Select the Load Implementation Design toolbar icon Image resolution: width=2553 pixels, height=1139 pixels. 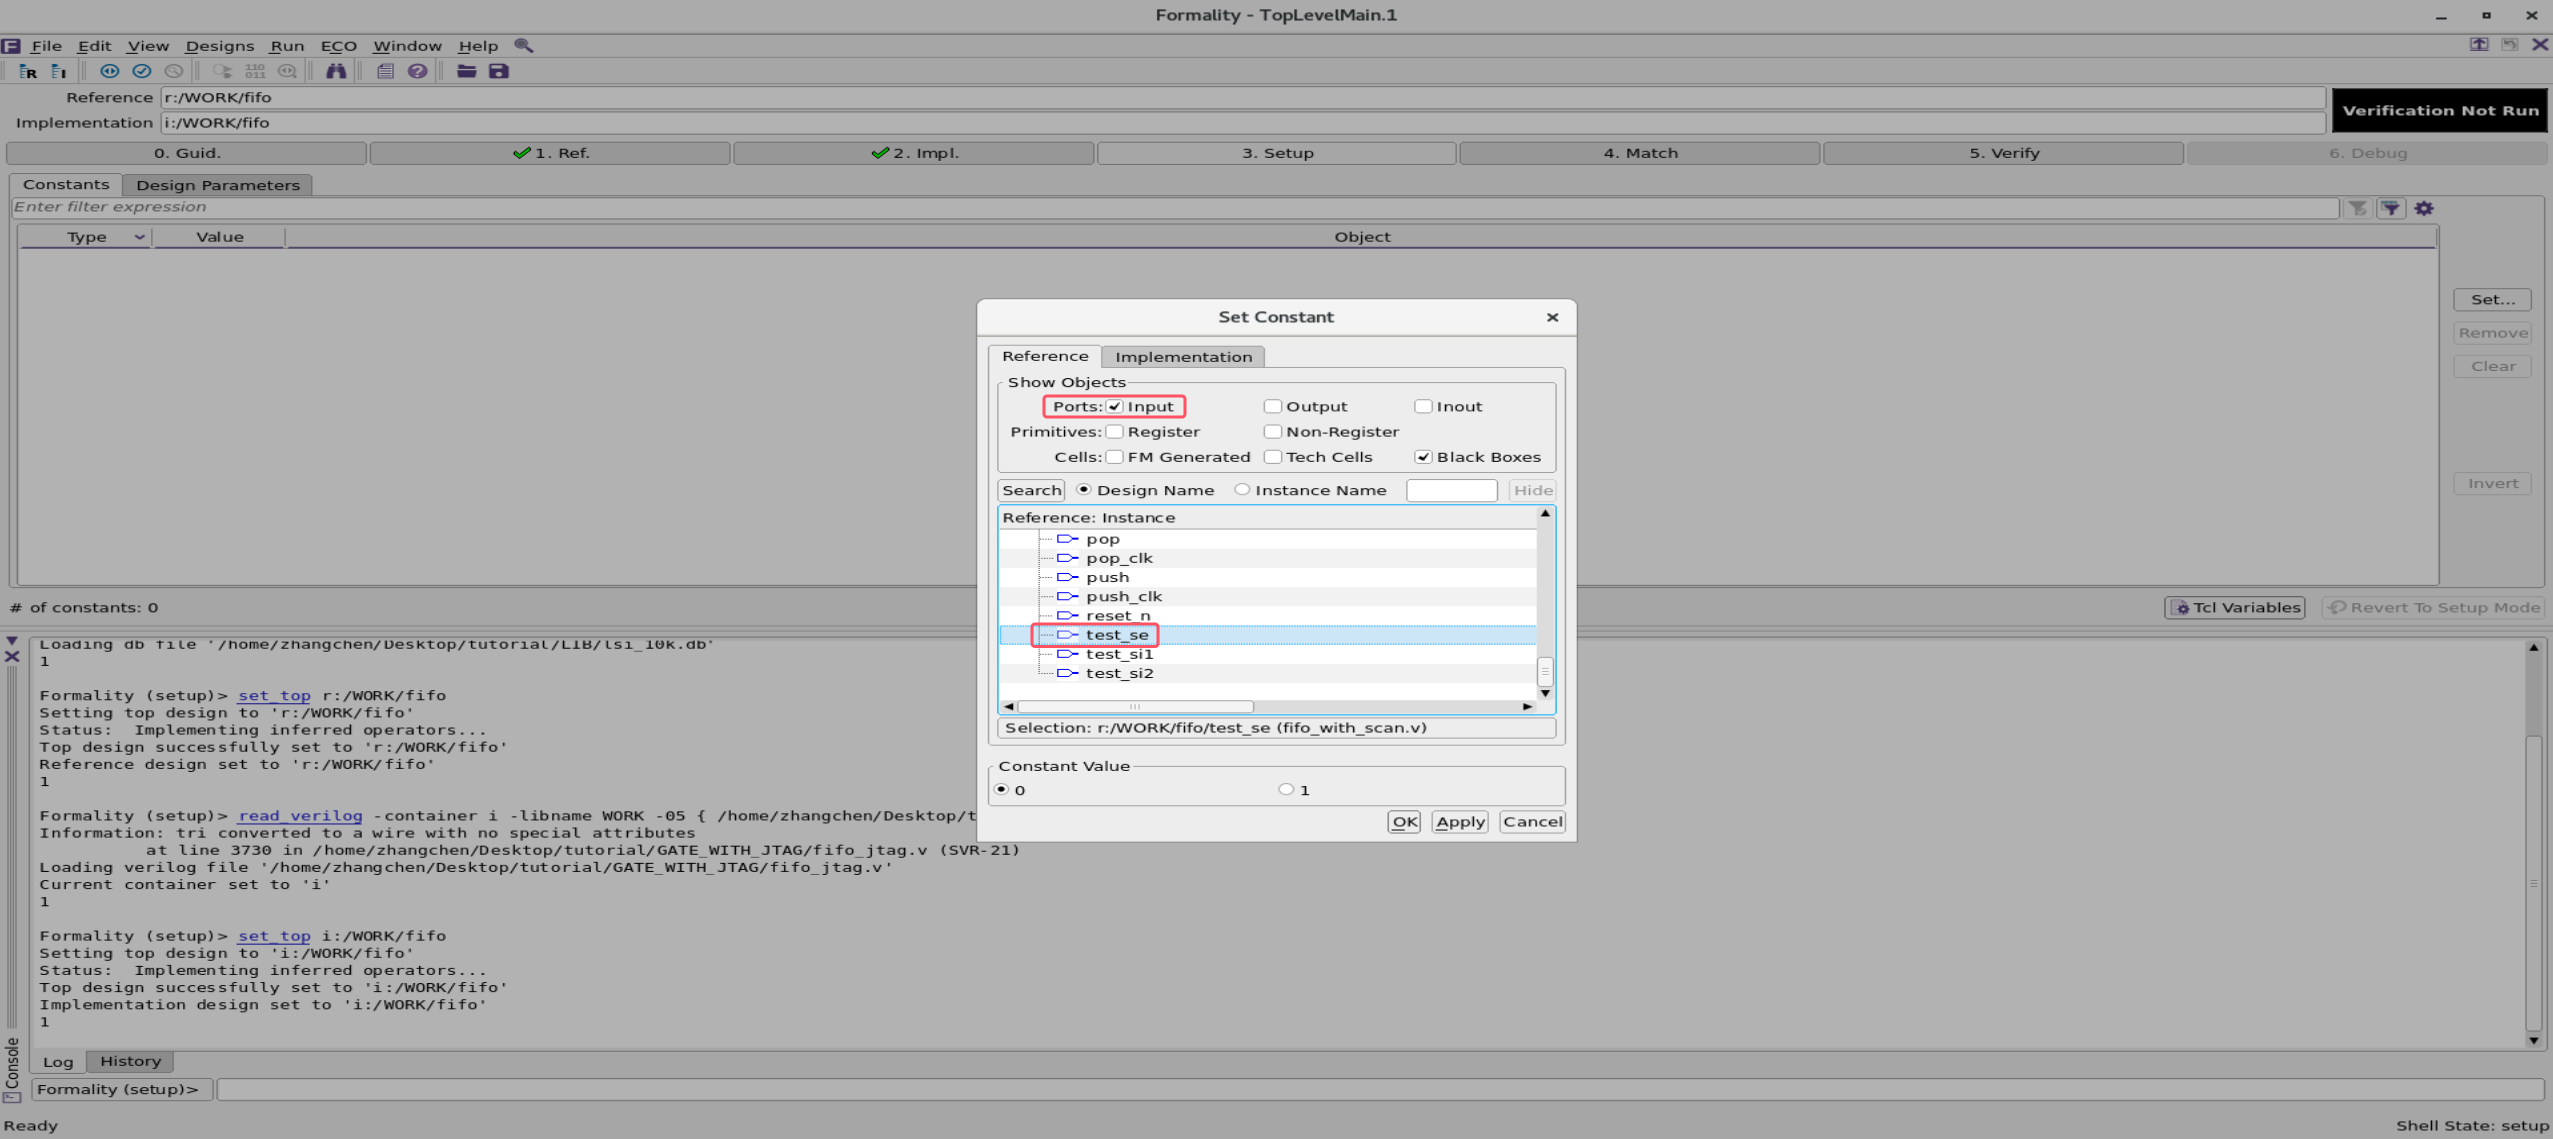59,71
